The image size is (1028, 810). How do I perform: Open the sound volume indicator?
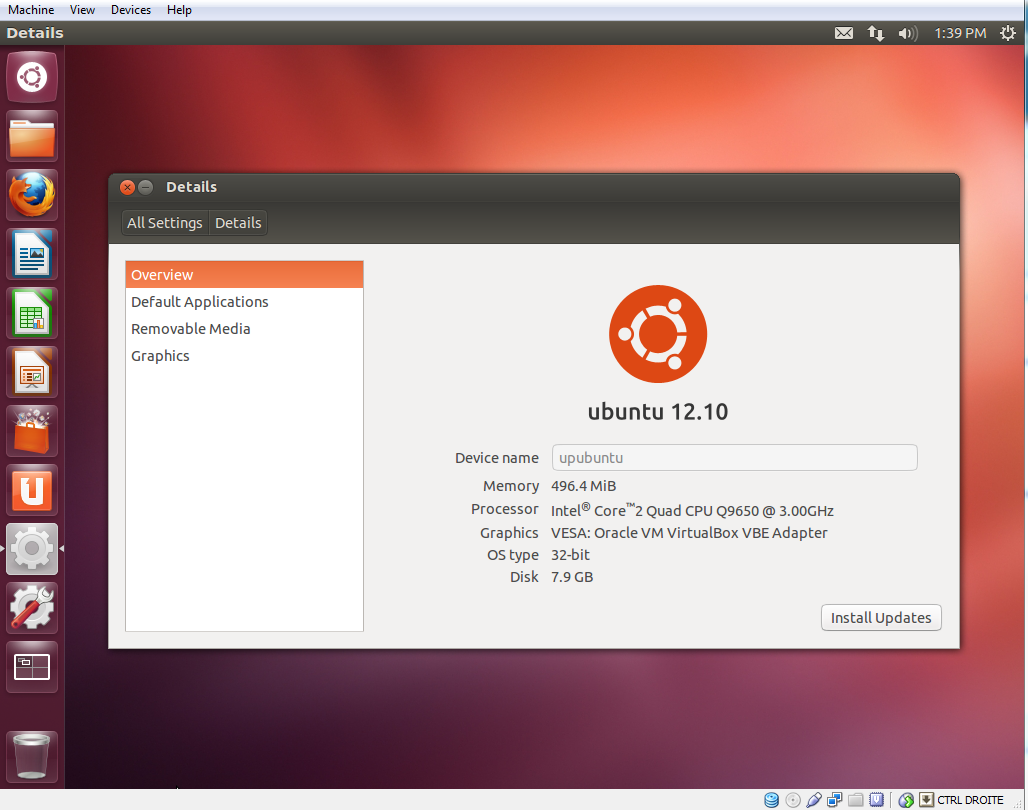[x=907, y=33]
